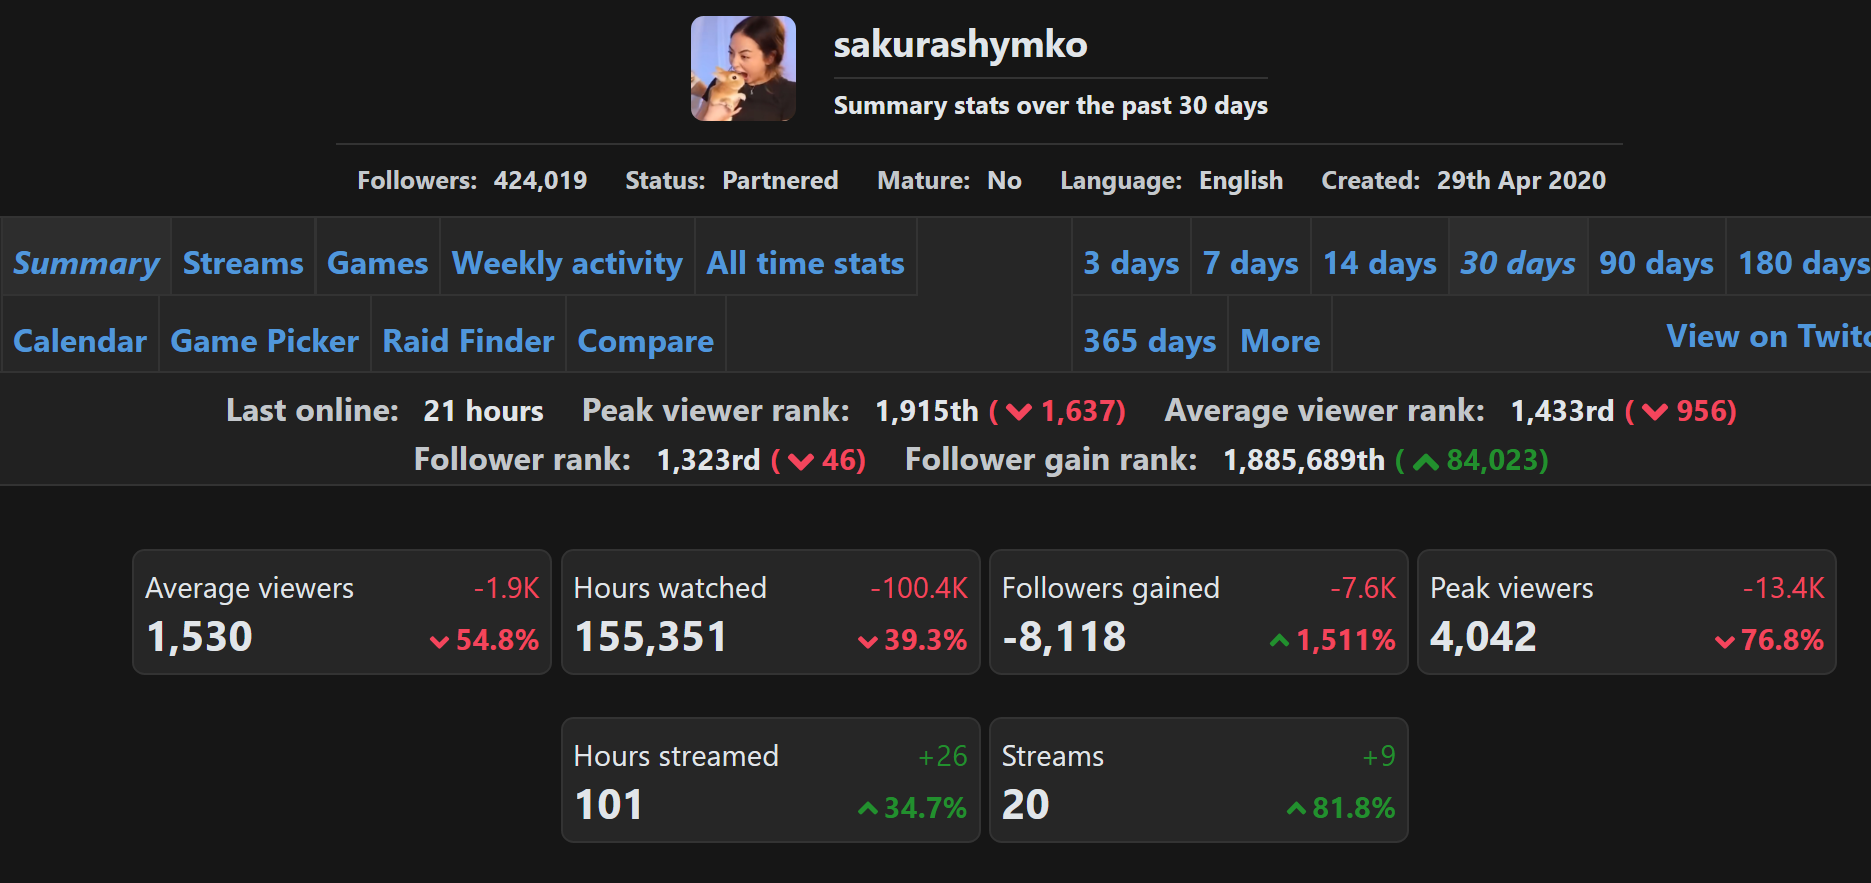This screenshot has width=1871, height=883.
Task: View the All time stats tab
Action: [x=806, y=263]
